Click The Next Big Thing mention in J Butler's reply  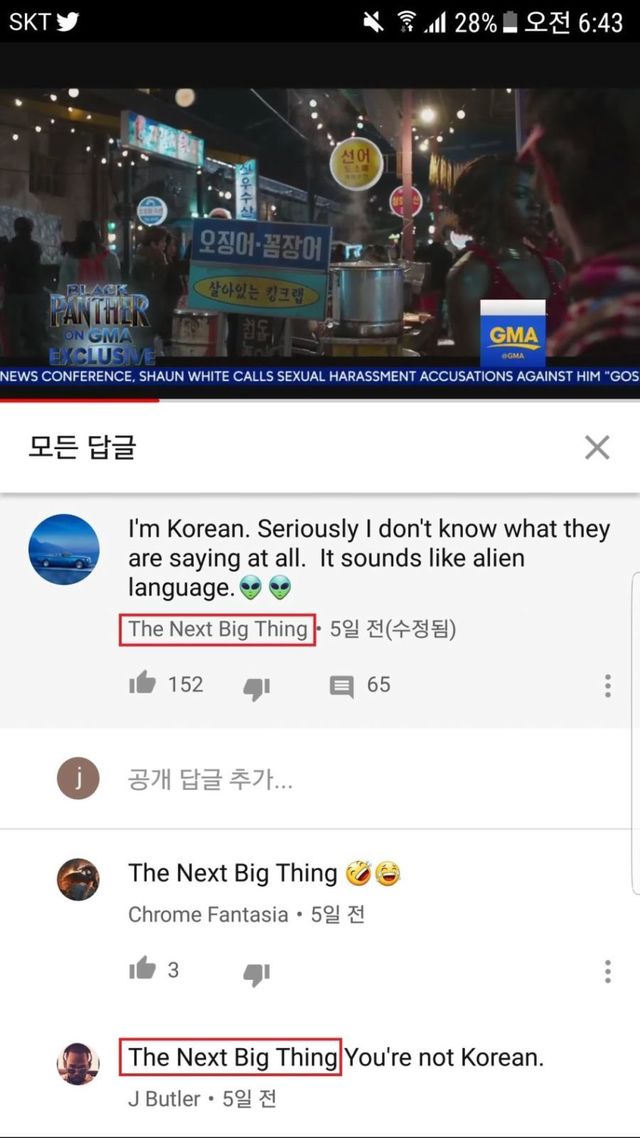click(231, 1057)
